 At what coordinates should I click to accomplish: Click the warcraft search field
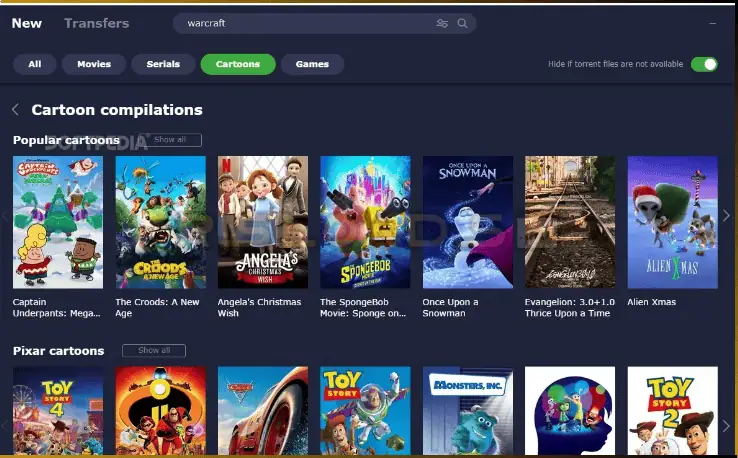[300, 23]
